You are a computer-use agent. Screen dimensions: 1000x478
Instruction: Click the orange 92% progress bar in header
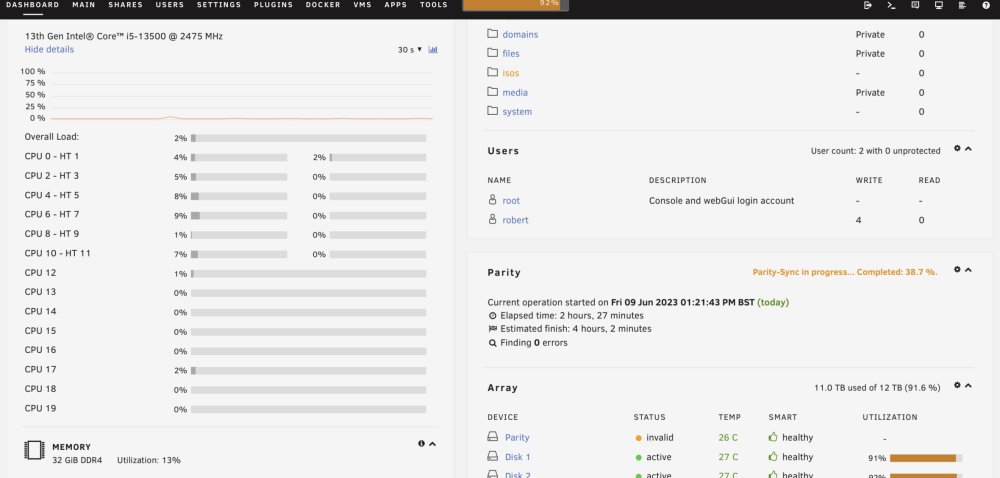point(515,4)
